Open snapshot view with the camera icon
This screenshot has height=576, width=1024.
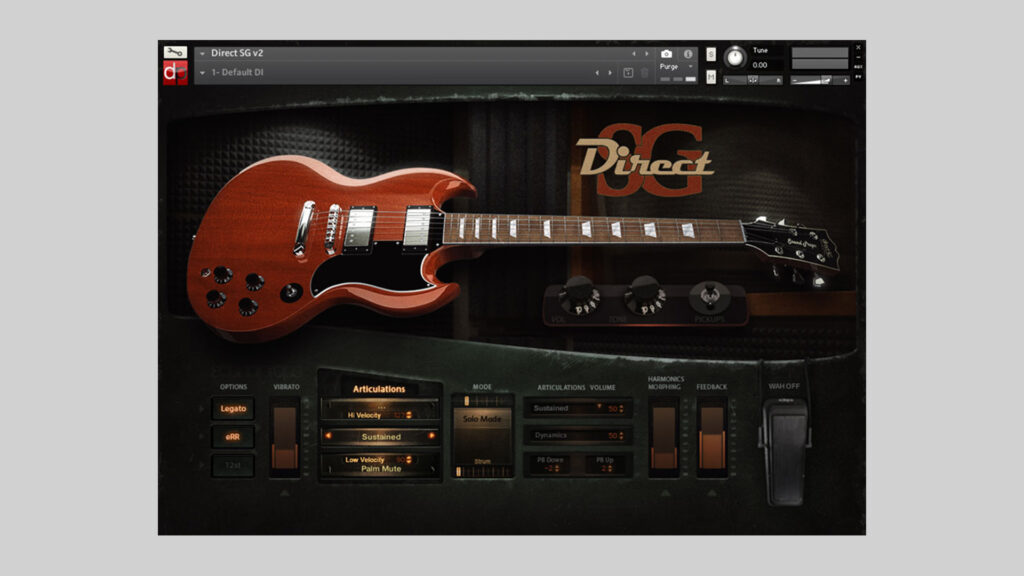click(666, 53)
